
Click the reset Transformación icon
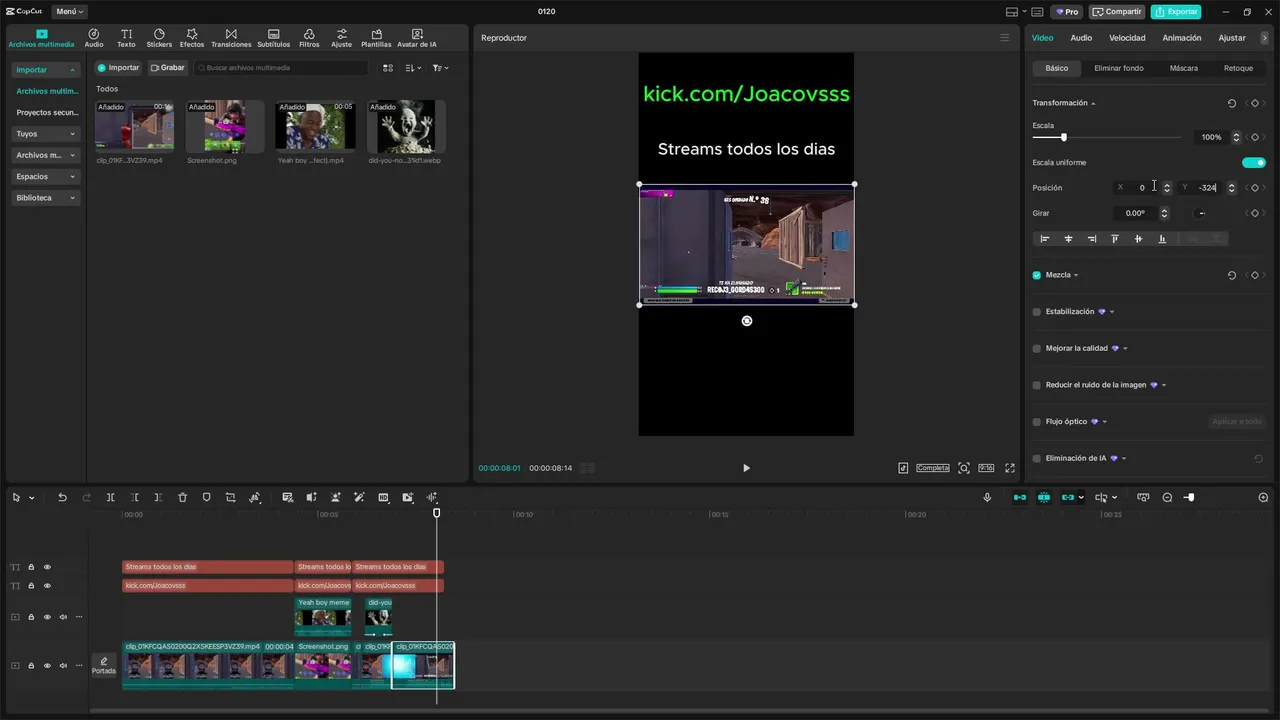click(1231, 103)
